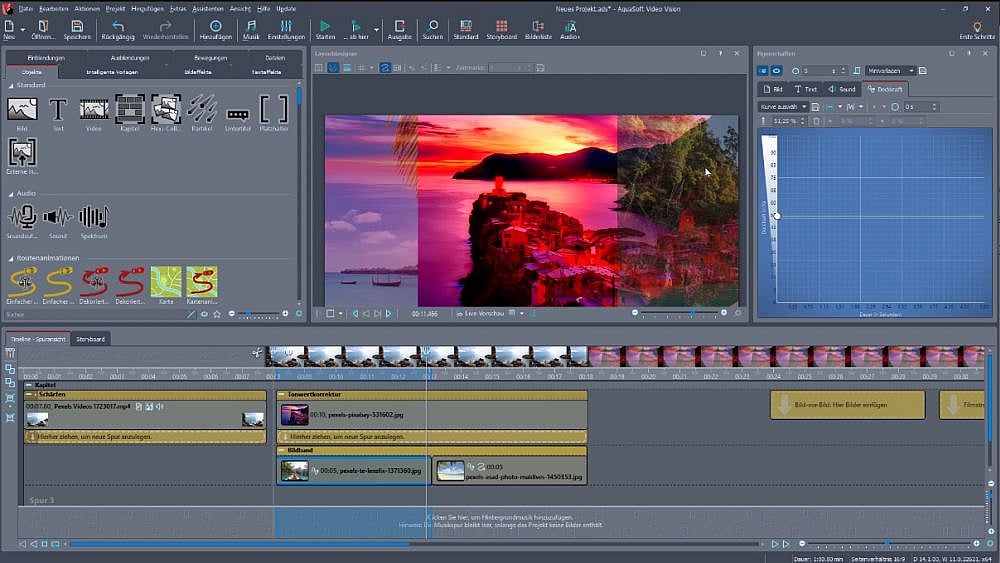
Task: Select the Spektrum audio object icon
Action: click(94, 217)
